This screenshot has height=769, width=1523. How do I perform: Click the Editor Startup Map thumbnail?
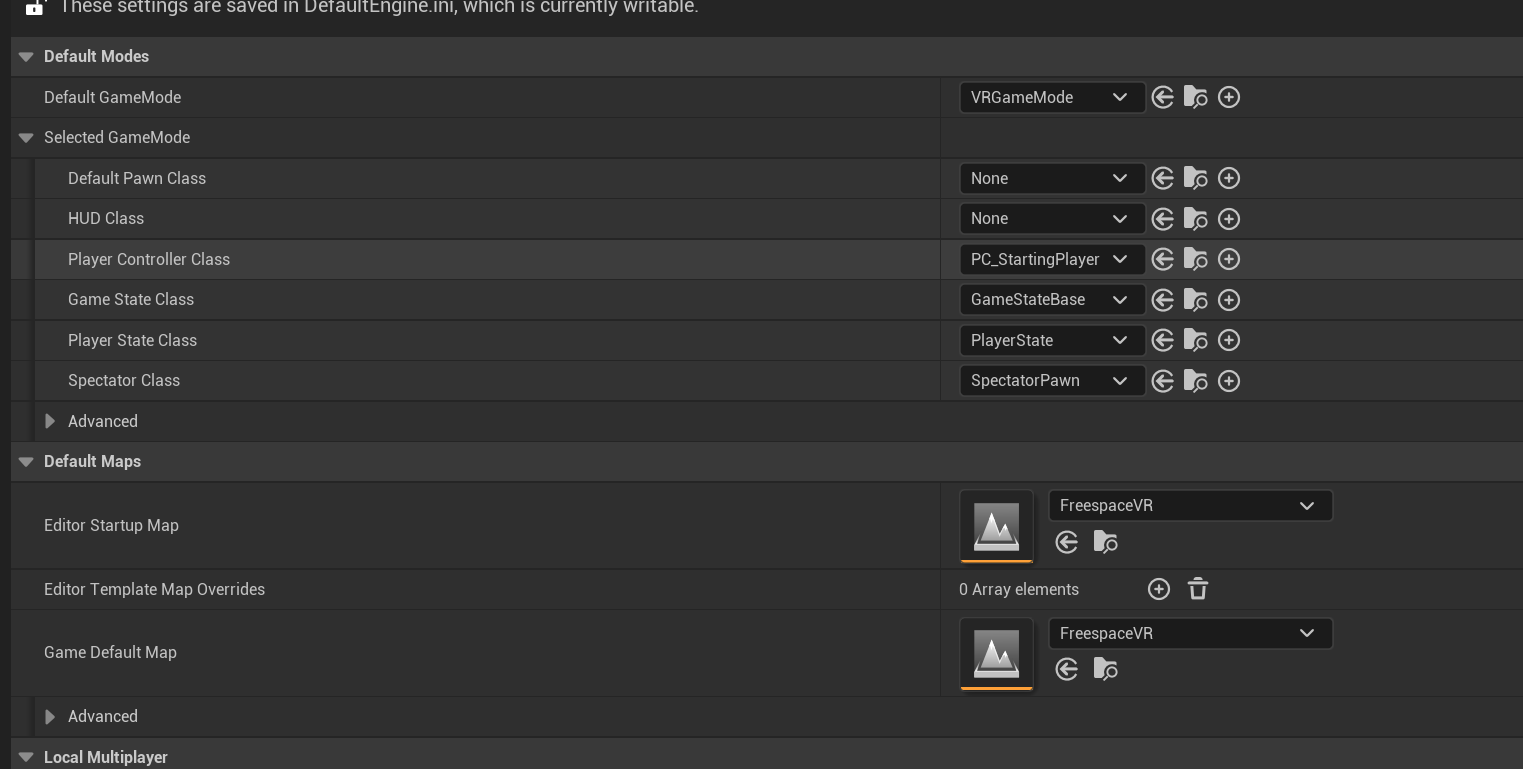point(996,526)
